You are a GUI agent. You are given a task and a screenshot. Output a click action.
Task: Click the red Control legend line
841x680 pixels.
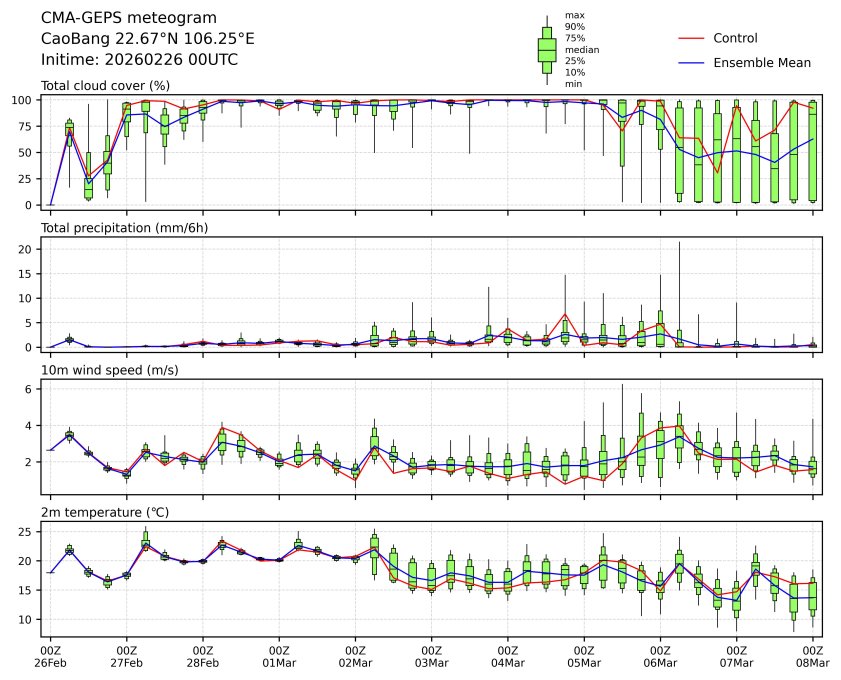tap(692, 38)
